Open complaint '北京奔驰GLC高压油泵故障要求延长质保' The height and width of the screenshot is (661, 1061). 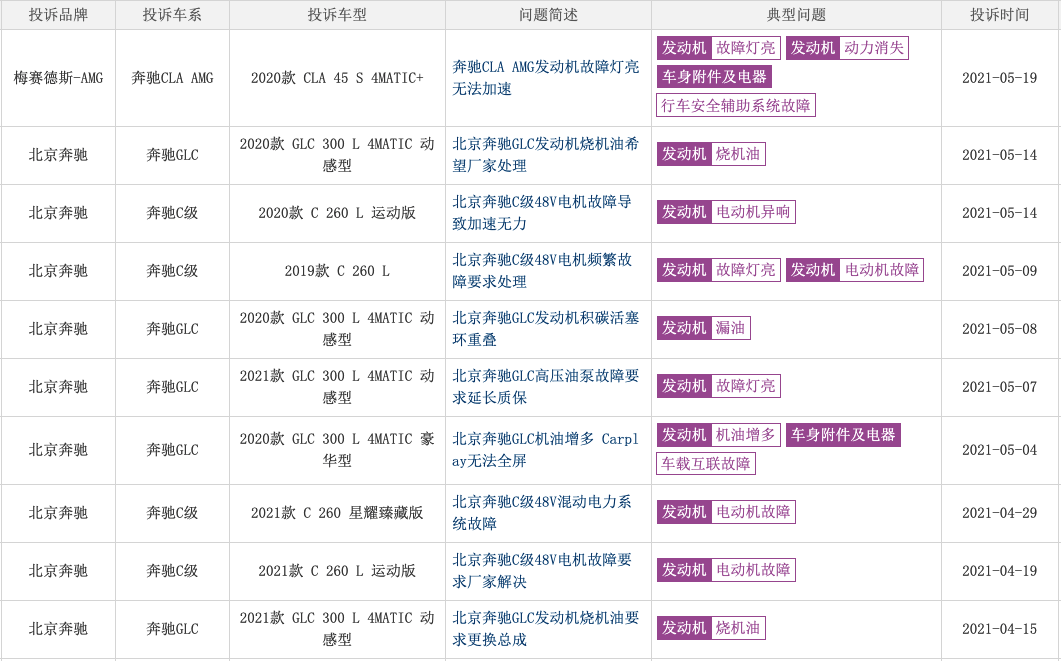[545, 387]
